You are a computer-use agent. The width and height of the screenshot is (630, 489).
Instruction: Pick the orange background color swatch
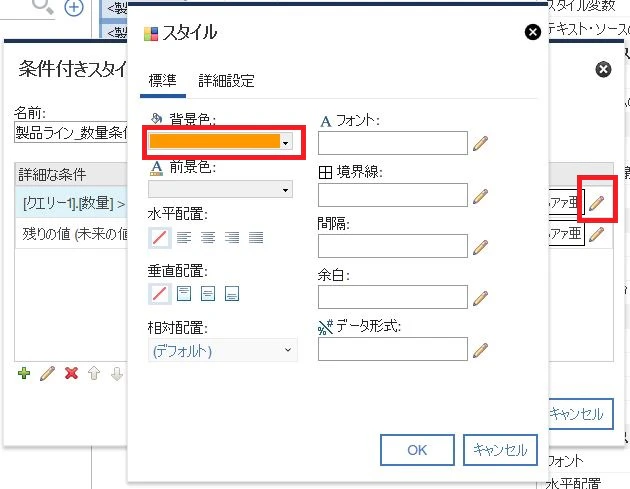(215, 141)
